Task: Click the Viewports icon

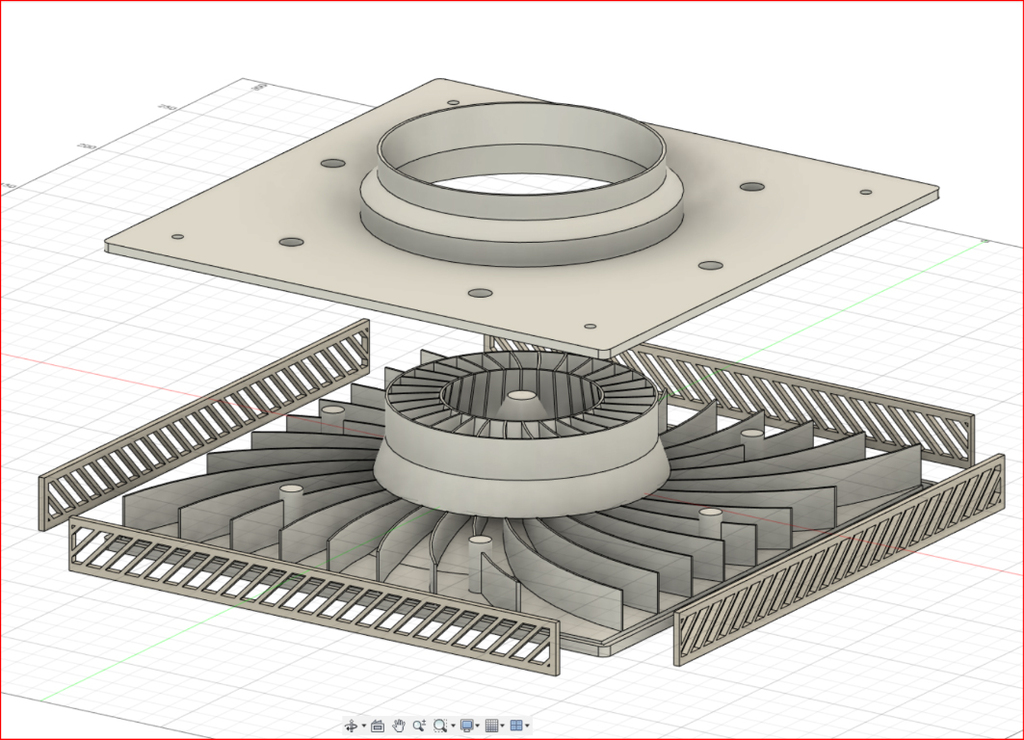Action: click(517, 726)
